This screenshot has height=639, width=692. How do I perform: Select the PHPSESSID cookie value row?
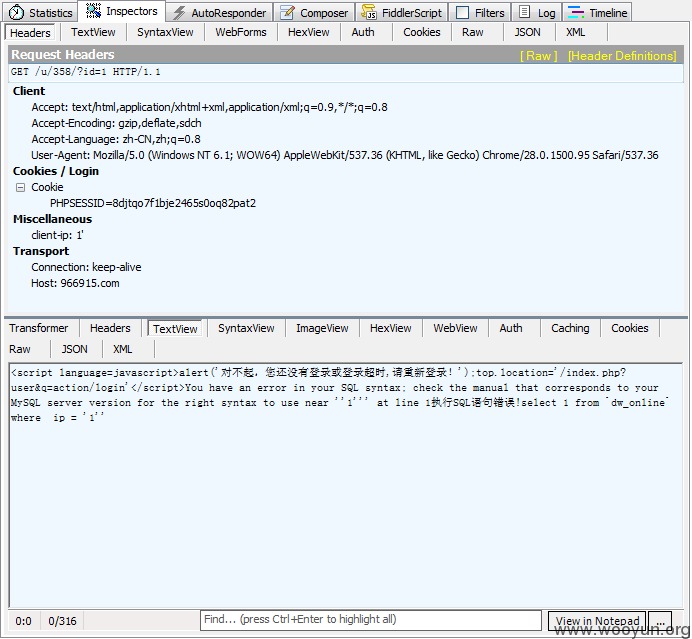tap(153, 203)
